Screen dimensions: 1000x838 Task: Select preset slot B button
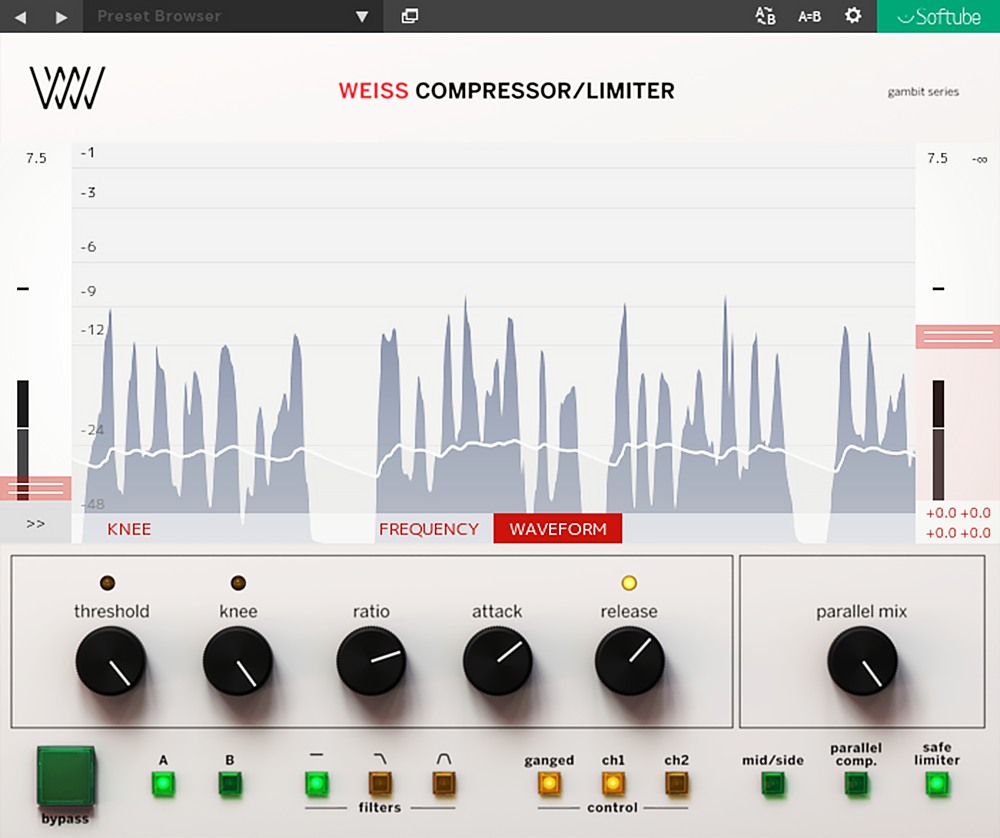(229, 783)
